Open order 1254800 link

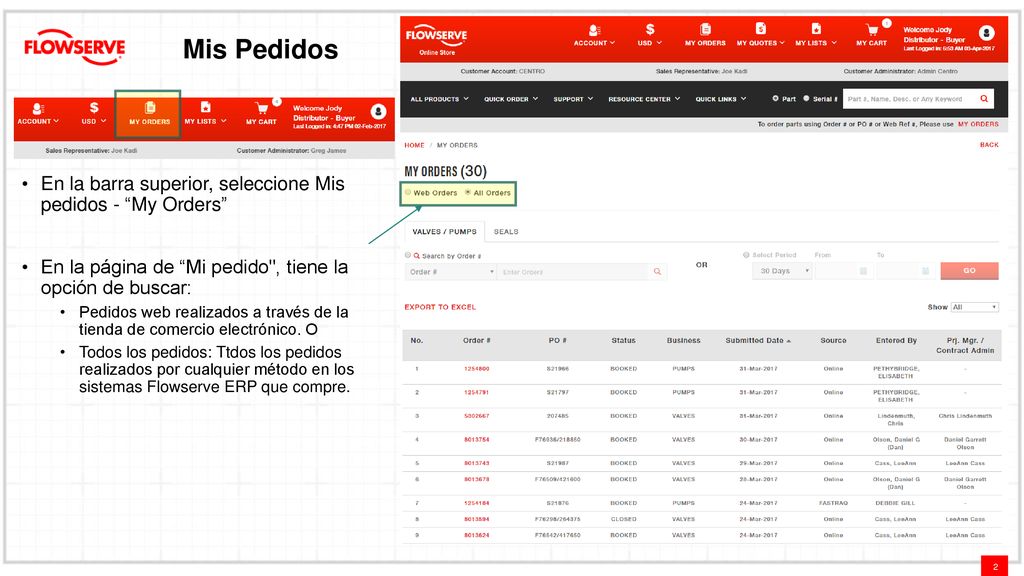477,369
